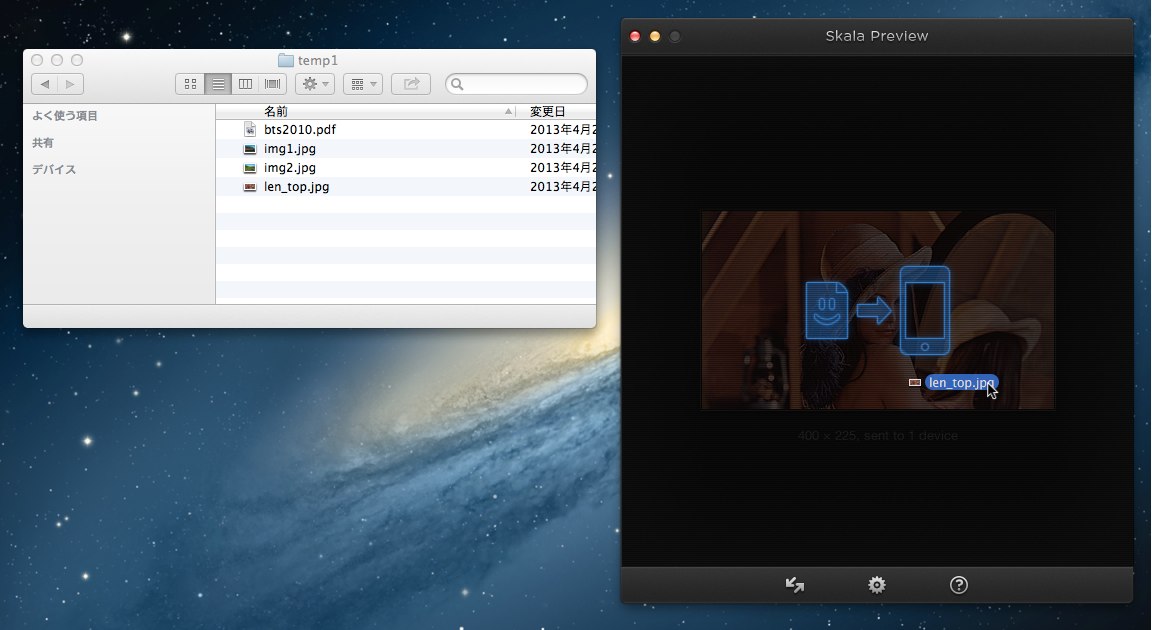This screenshot has width=1152, height=630.
Task: Close Skala Preview window
Action: click(x=636, y=36)
